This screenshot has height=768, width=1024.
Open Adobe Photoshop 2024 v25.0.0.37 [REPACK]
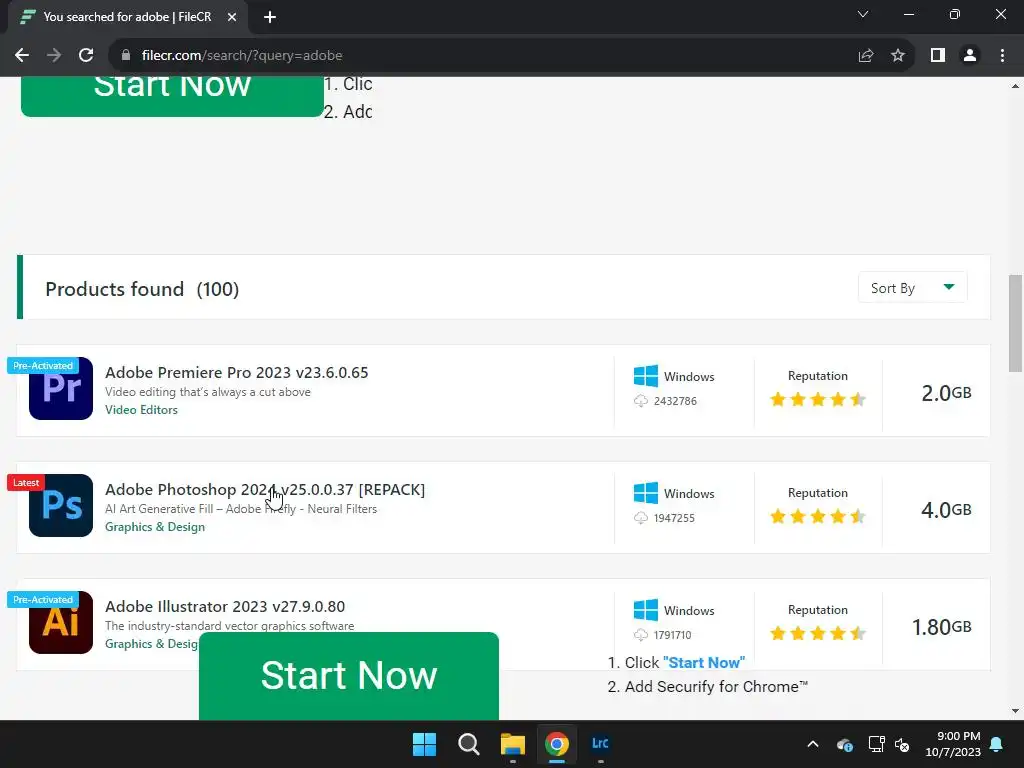point(265,489)
